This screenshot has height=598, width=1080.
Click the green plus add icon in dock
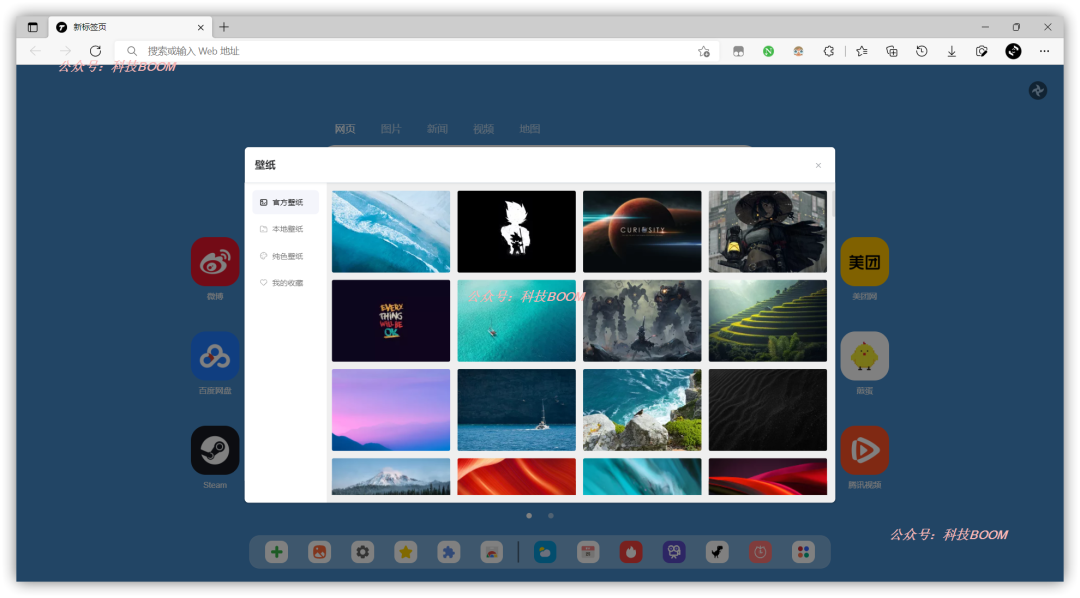[x=276, y=552]
